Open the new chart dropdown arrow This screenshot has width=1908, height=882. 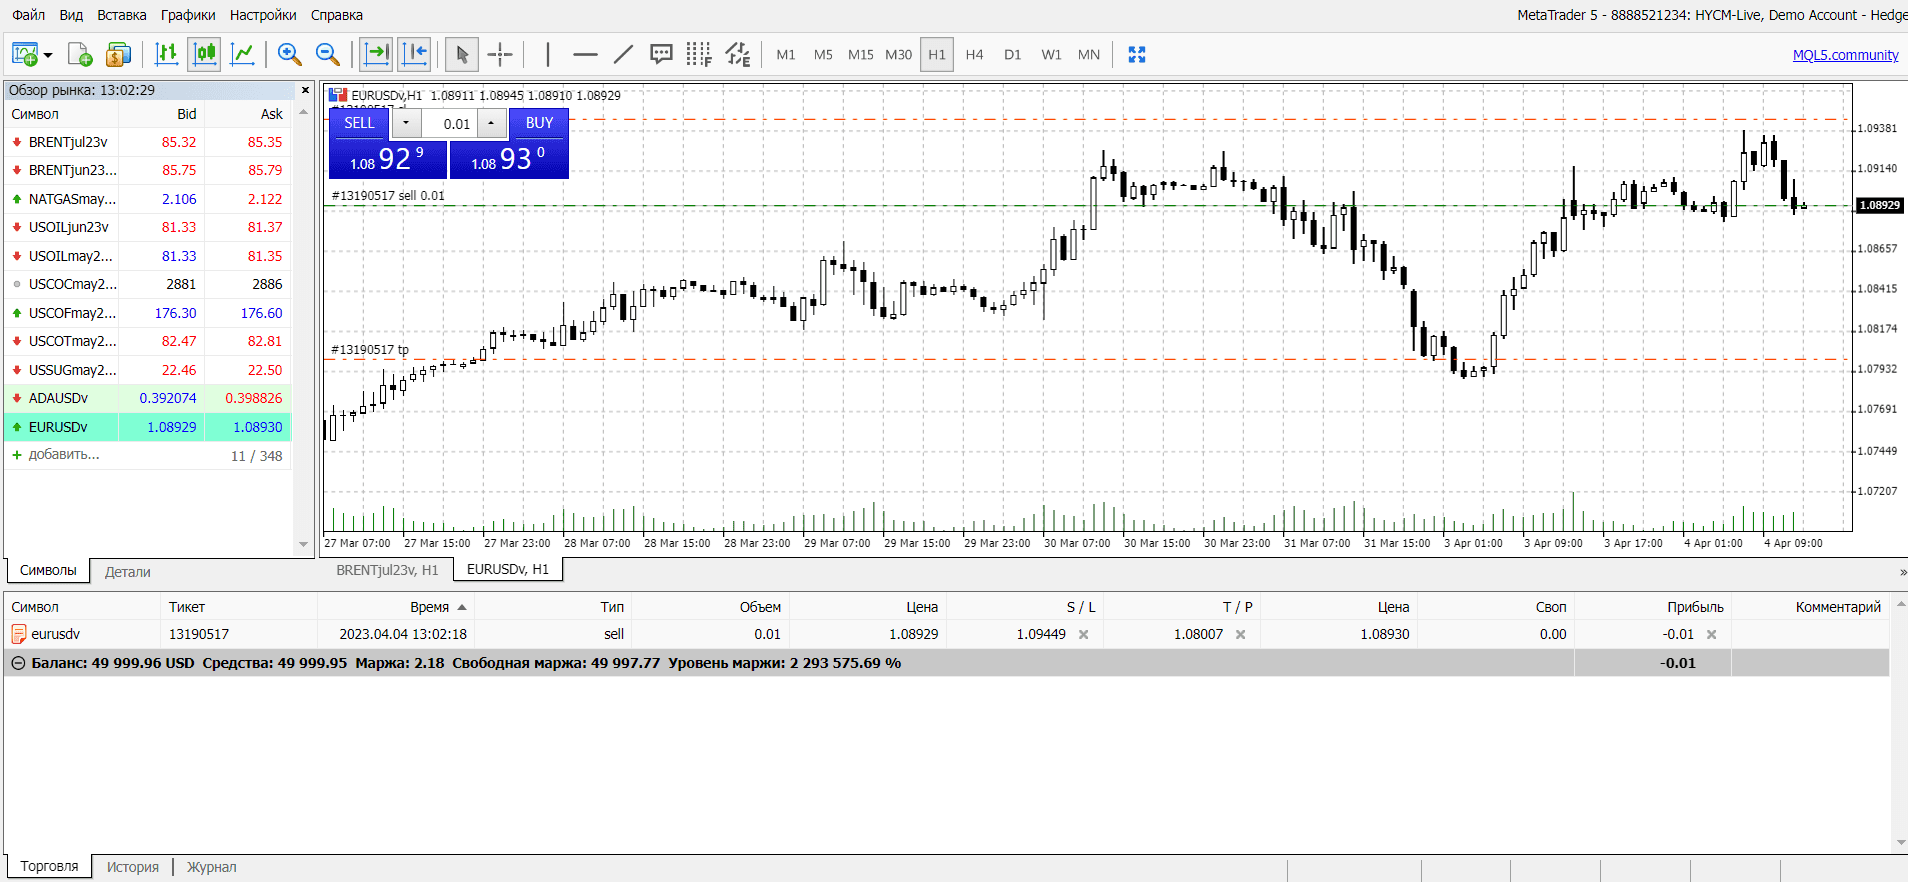(x=48, y=56)
